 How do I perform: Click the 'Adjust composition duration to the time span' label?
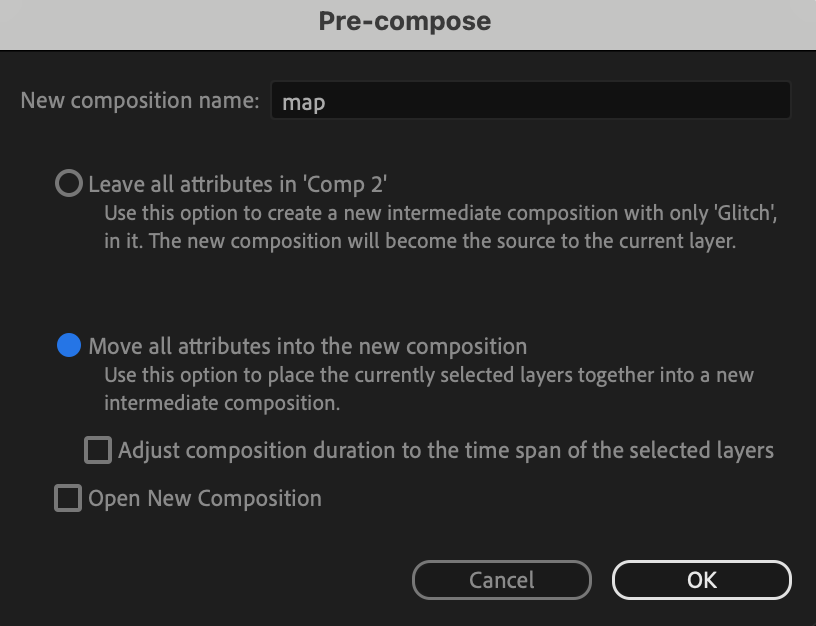point(445,450)
